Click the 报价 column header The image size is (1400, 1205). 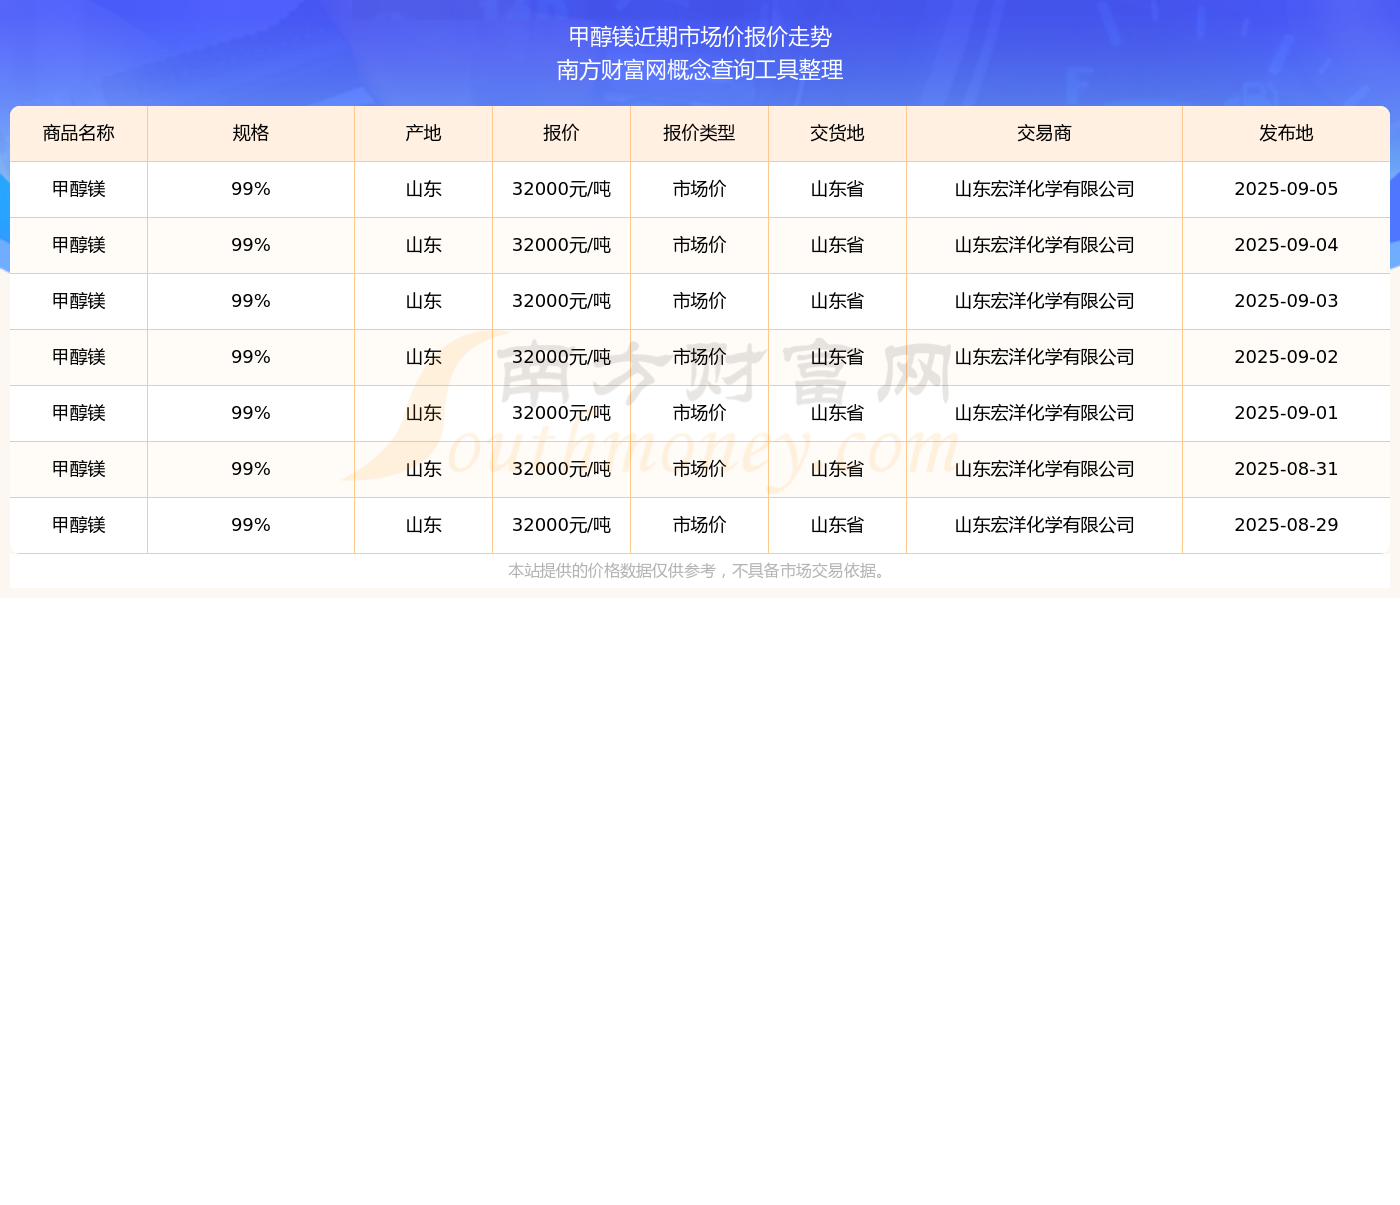click(x=561, y=134)
